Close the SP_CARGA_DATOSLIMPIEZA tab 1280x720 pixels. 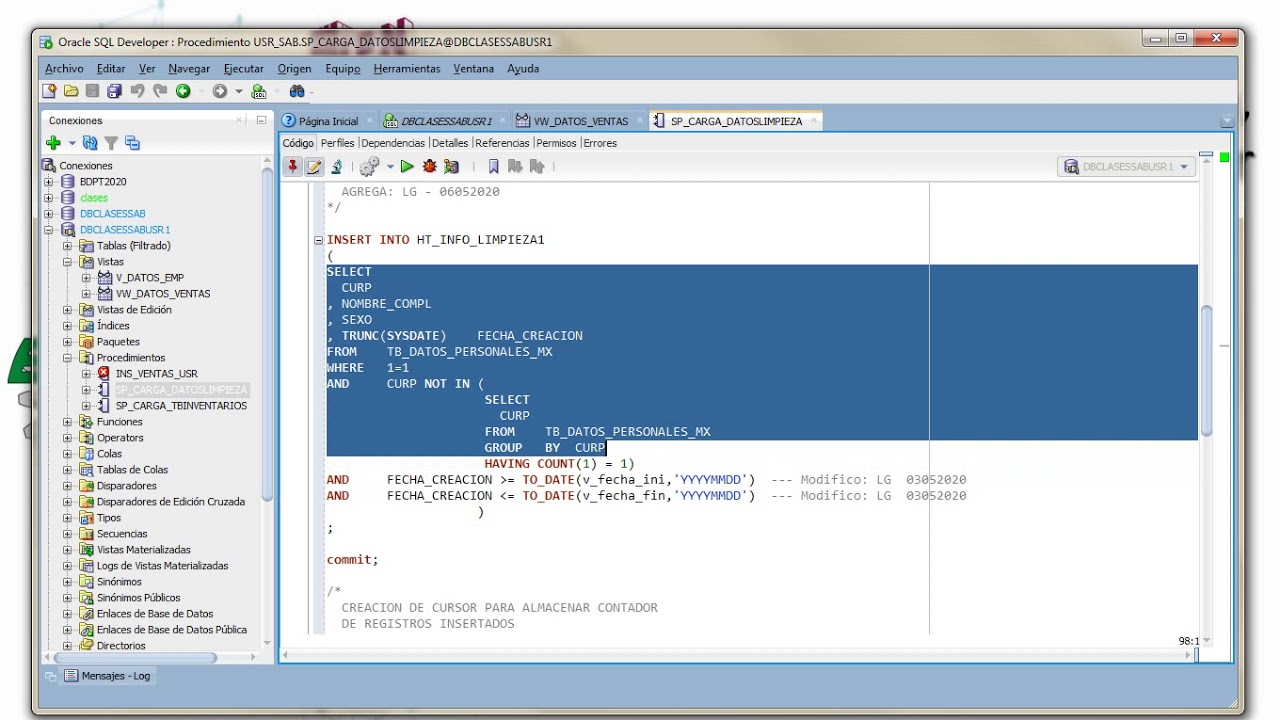tap(814, 121)
